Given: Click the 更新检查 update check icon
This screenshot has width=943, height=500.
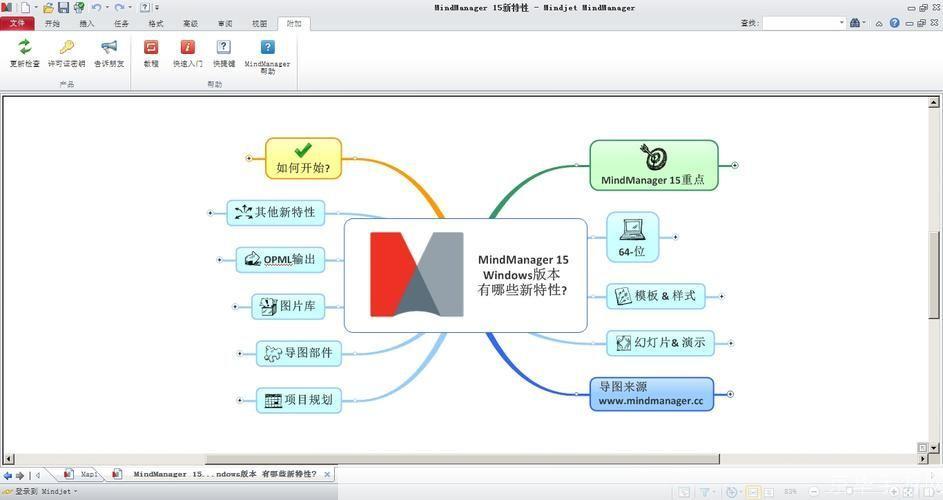Looking at the screenshot, I should (x=25, y=47).
